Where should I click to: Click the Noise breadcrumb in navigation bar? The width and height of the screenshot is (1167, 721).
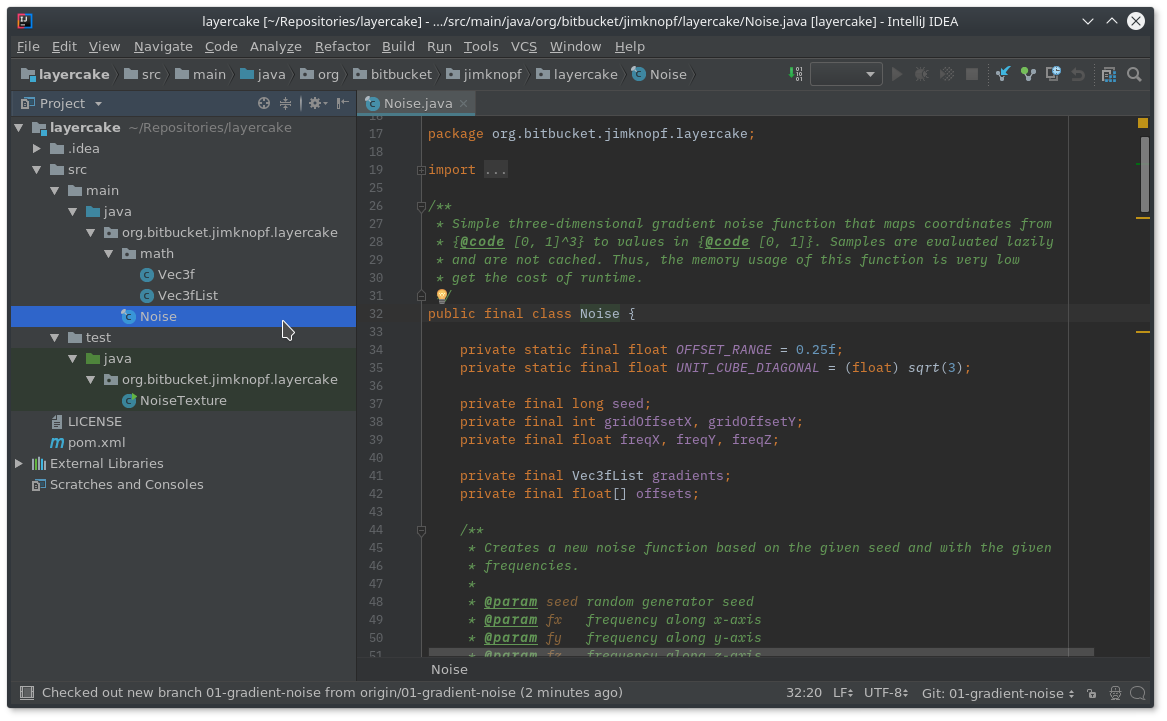(659, 74)
